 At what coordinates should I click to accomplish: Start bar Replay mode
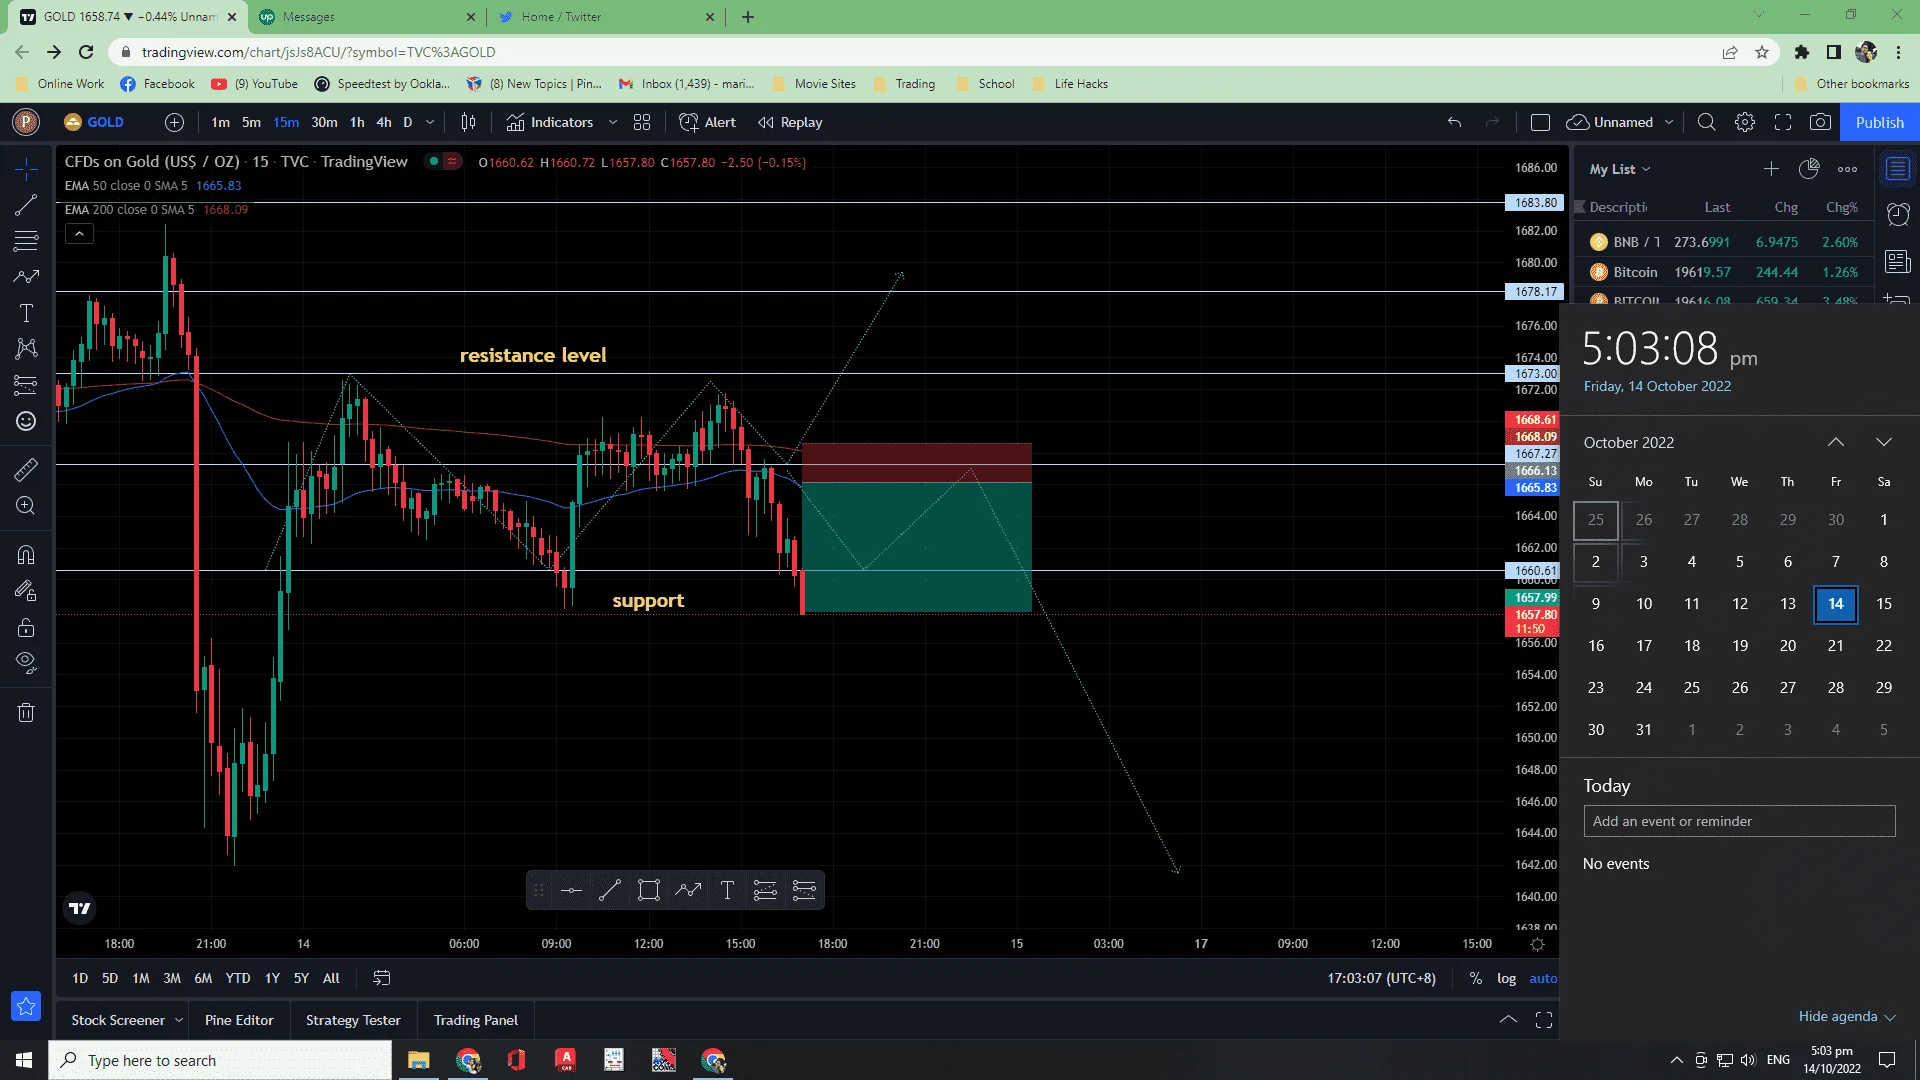click(790, 122)
